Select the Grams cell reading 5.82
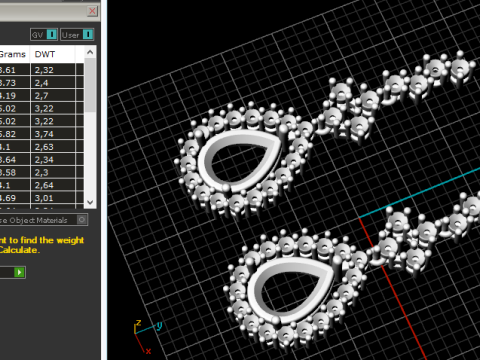 pos(15,134)
